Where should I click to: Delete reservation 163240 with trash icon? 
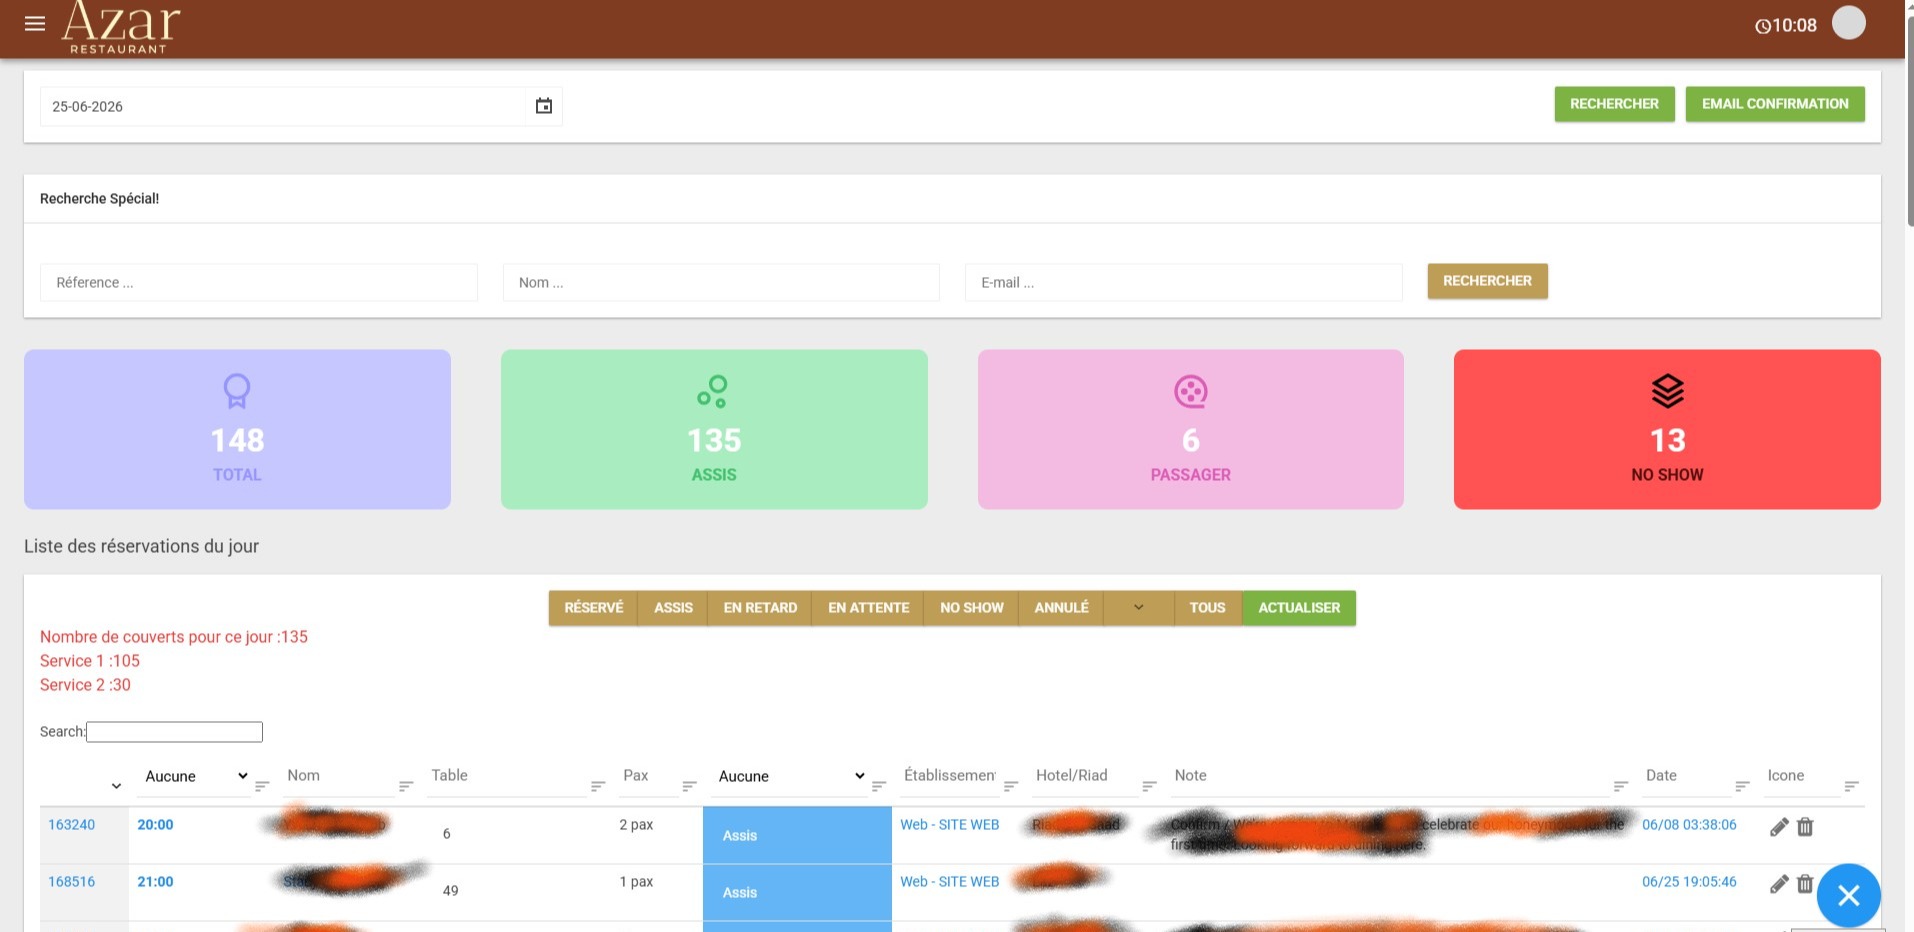coord(1805,827)
